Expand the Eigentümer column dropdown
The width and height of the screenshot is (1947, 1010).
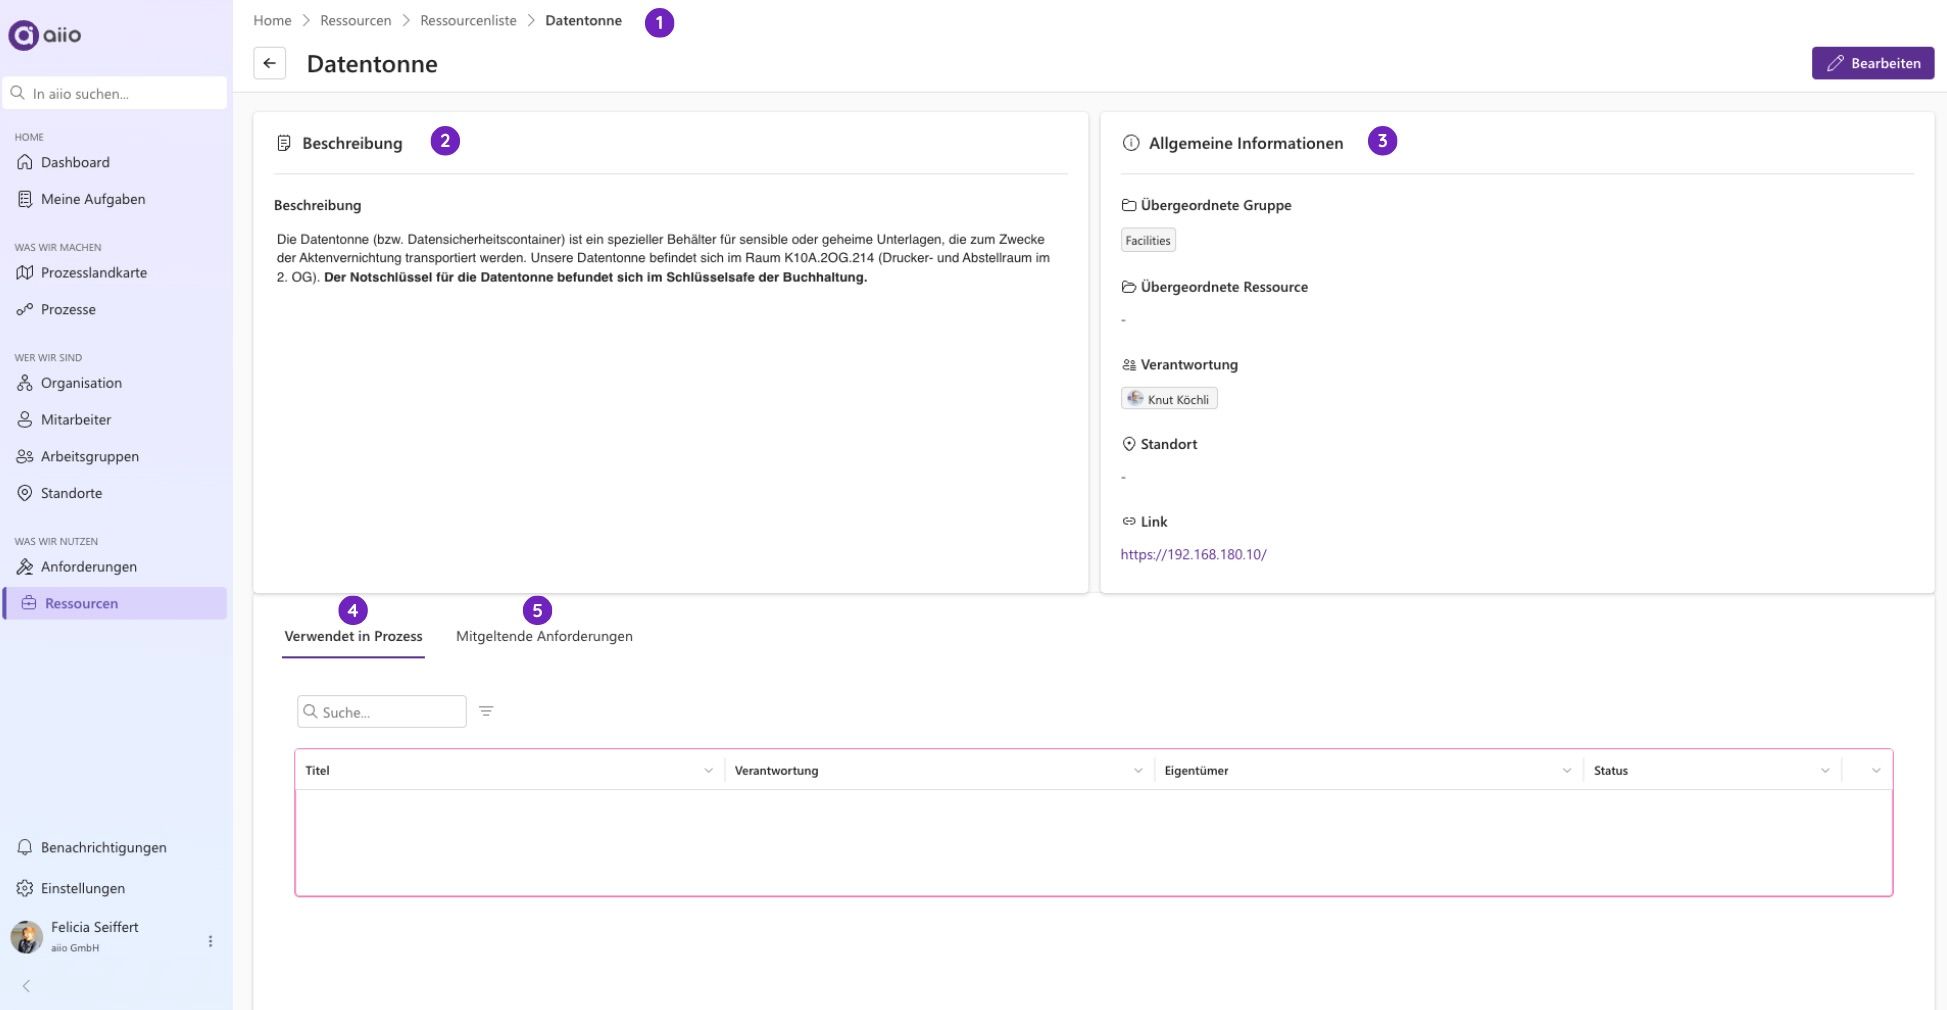point(1567,770)
